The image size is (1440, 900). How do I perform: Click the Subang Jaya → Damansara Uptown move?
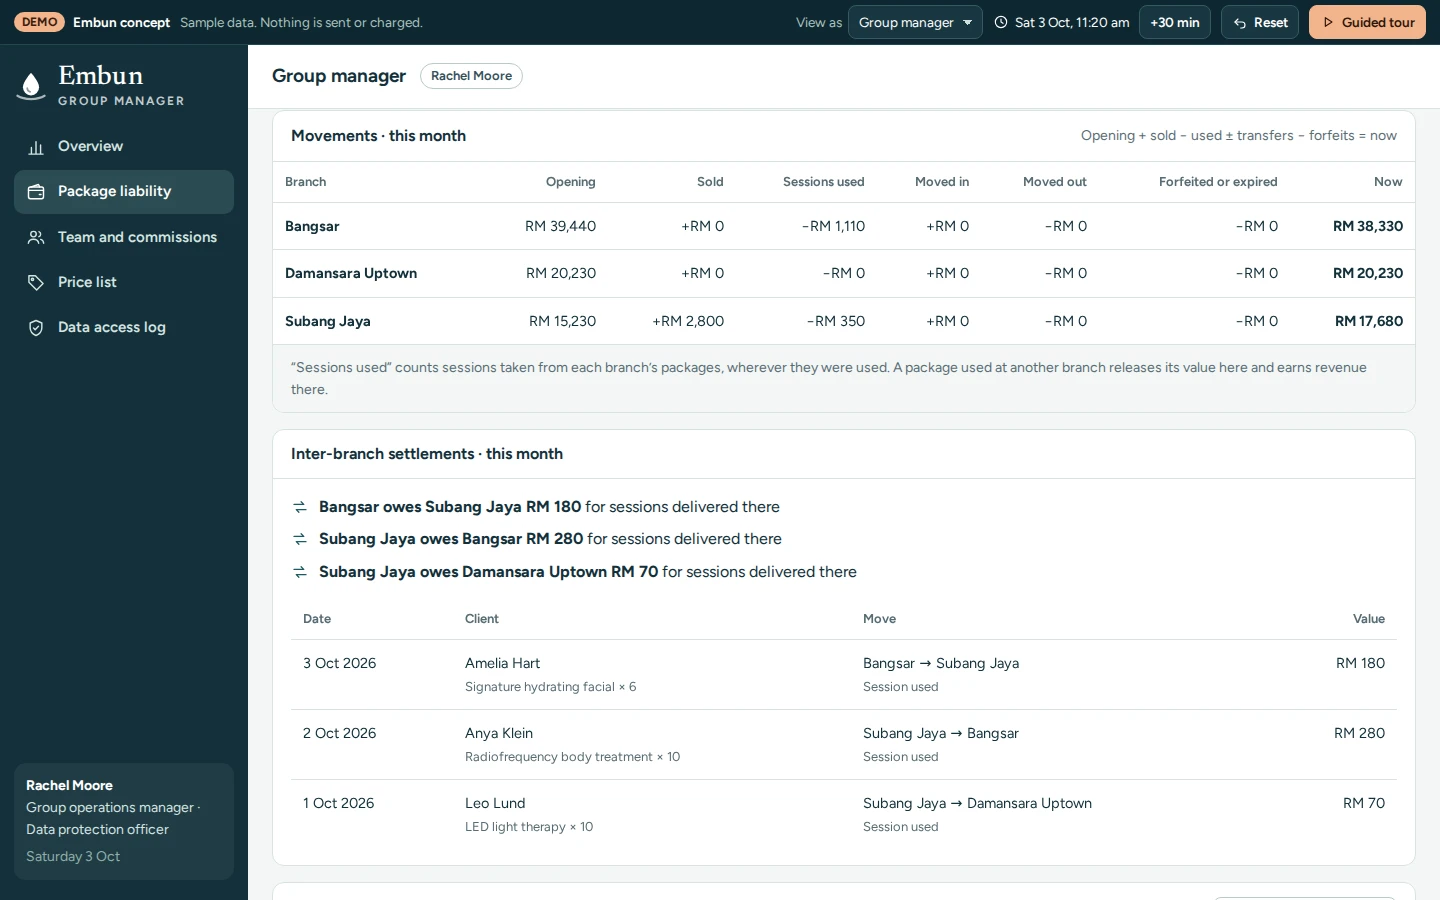(x=977, y=803)
